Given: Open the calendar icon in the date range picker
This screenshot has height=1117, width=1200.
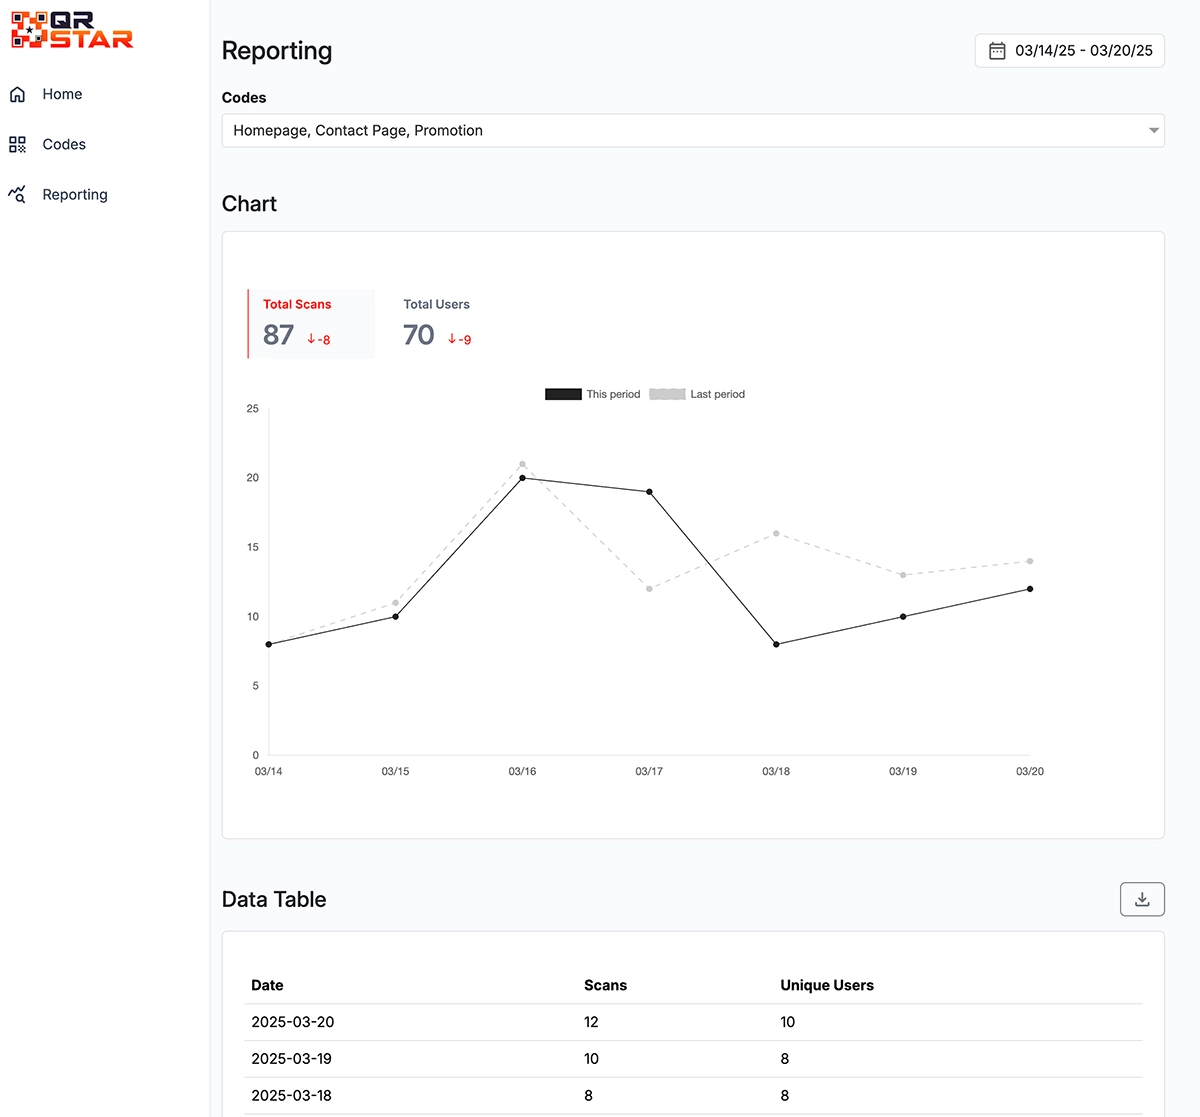Looking at the screenshot, I should [x=997, y=50].
